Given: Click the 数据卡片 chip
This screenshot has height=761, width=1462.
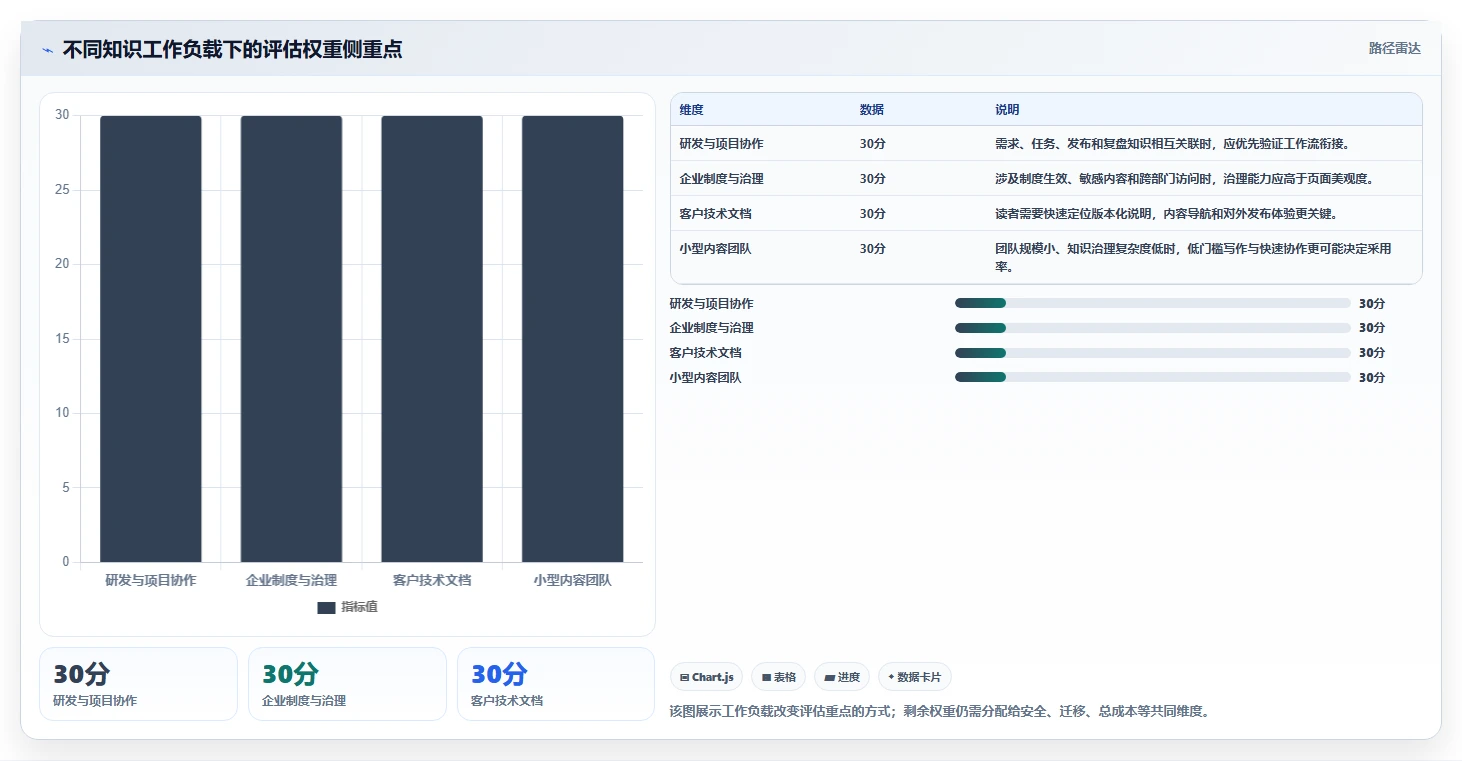Looking at the screenshot, I should tap(915, 677).
